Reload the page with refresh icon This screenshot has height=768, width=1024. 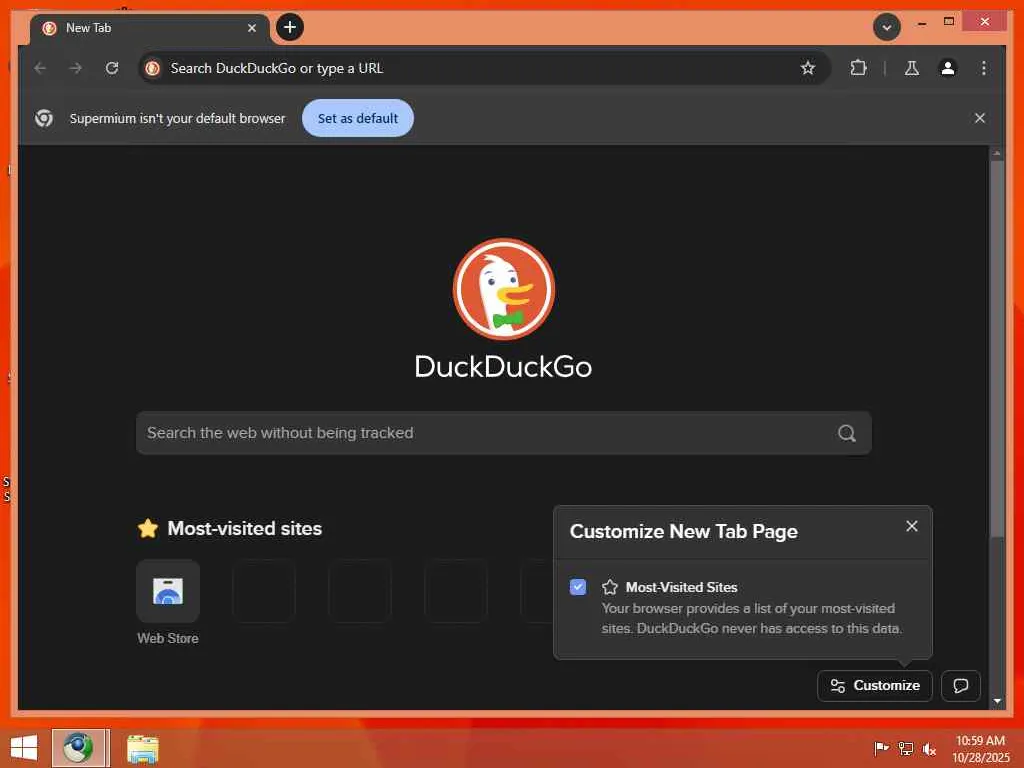[112, 68]
